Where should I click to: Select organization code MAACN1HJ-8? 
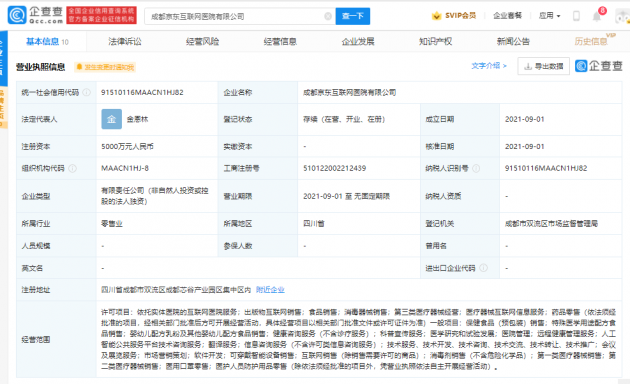(125, 168)
